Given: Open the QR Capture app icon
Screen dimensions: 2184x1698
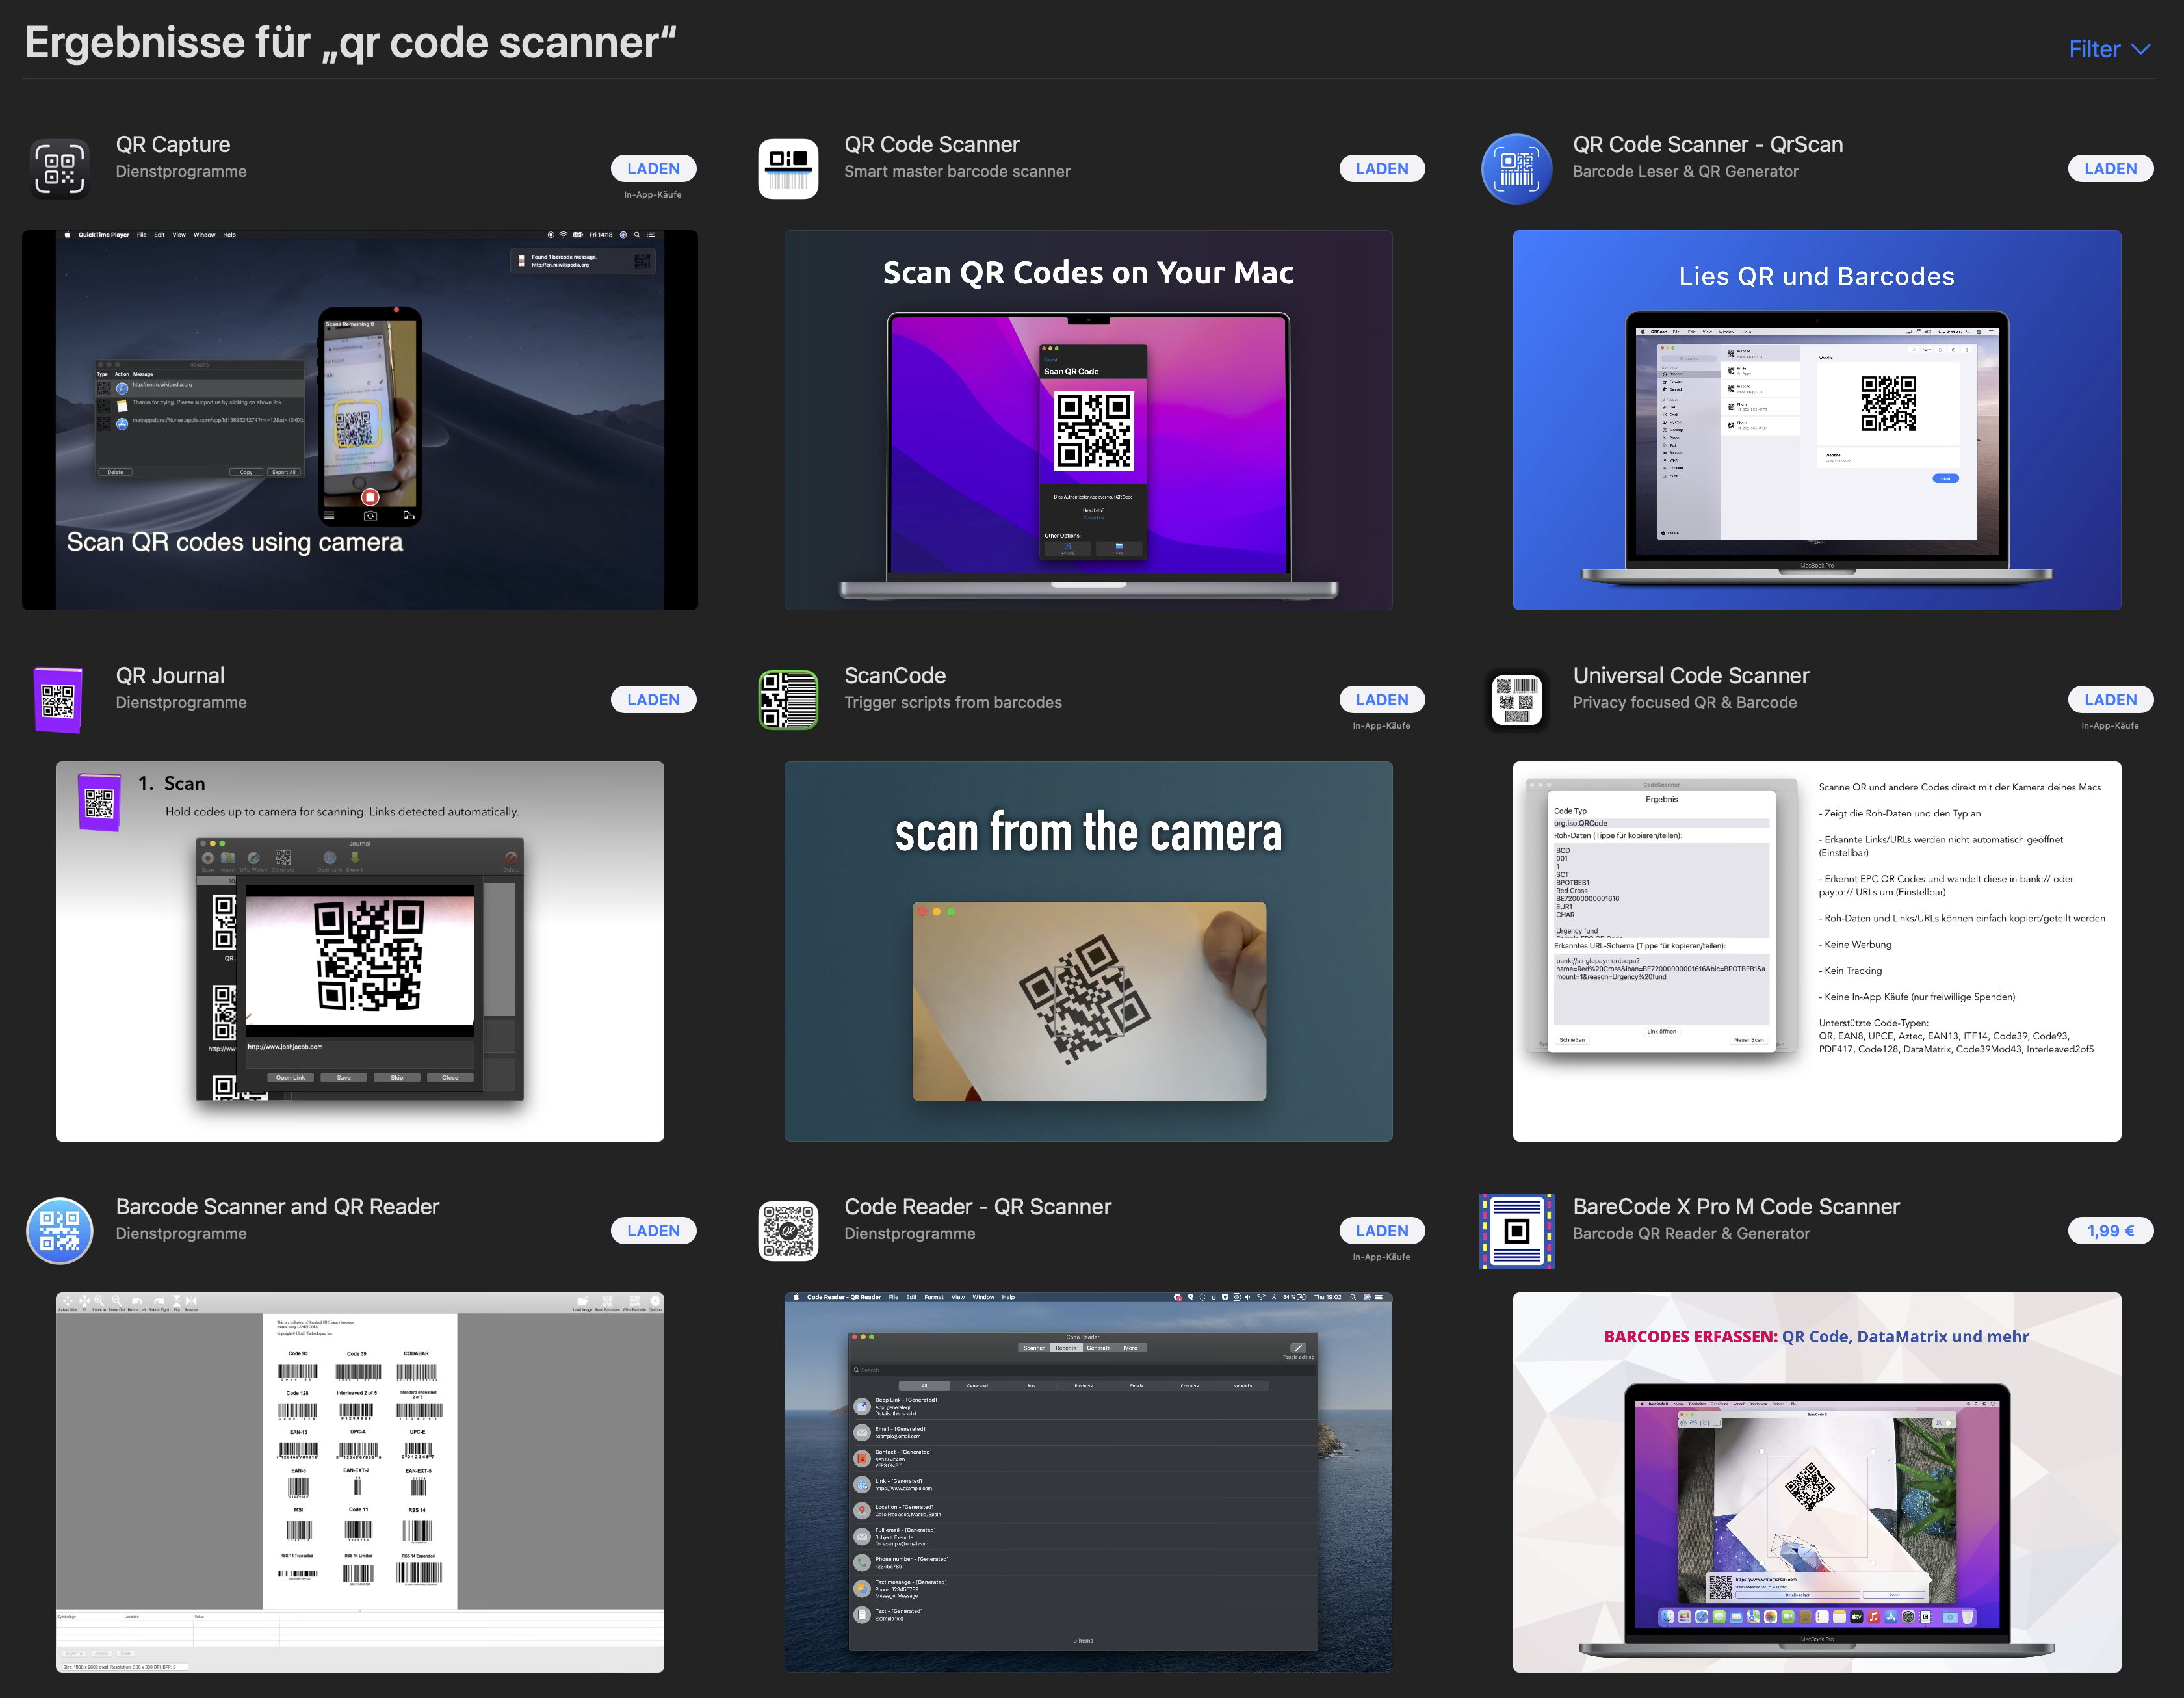Looking at the screenshot, I should 59,168.
